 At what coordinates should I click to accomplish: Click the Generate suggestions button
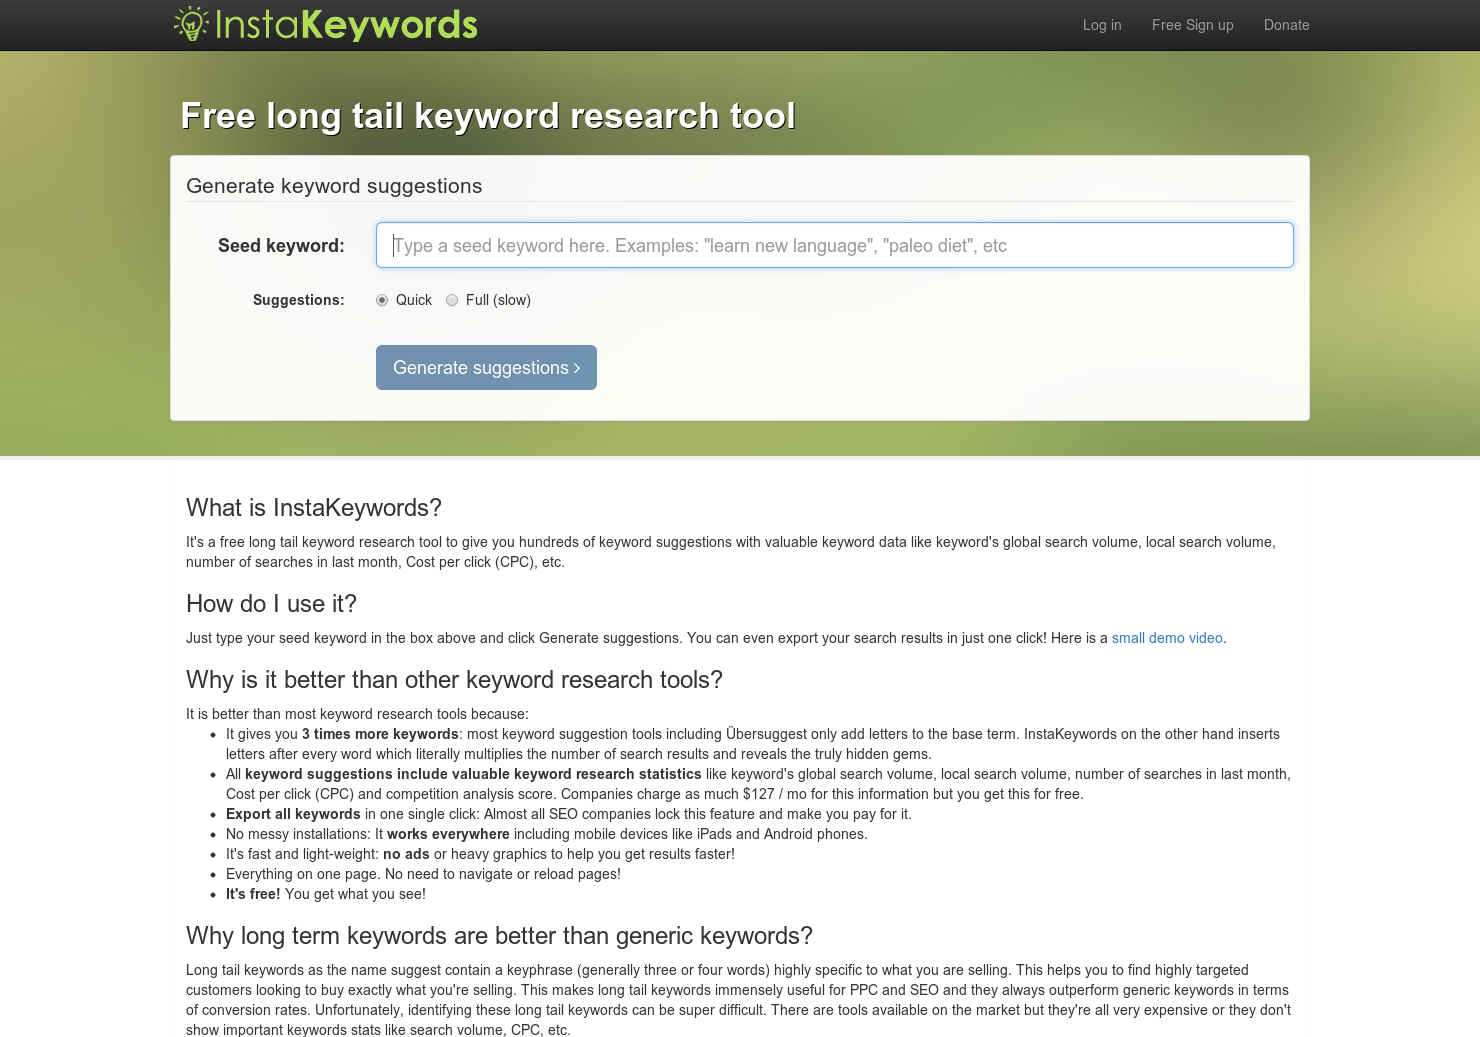[x=486, y=368]
